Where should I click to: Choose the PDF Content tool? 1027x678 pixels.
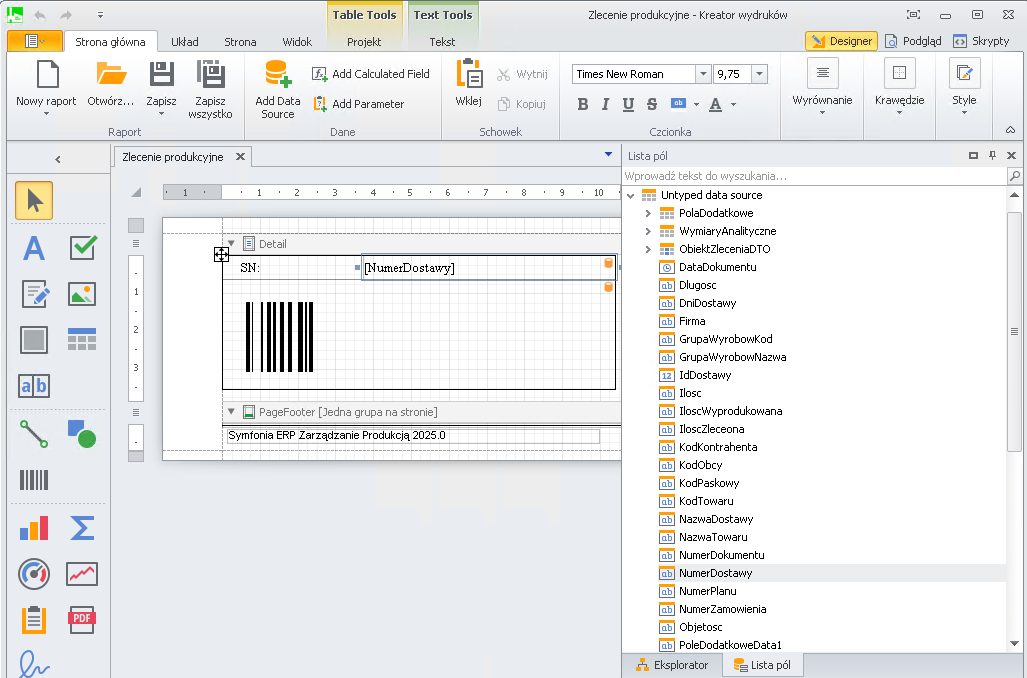(82, 620)
